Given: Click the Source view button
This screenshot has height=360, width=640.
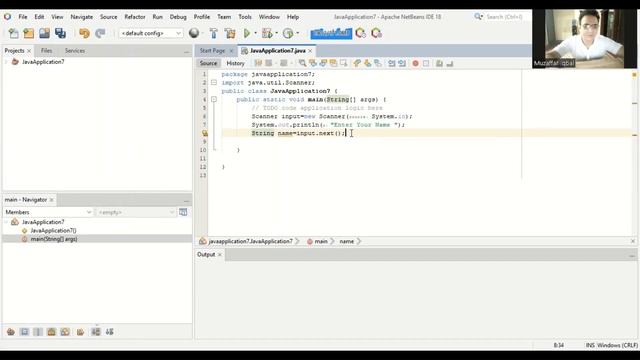Looking at the screenshot, I should [x=209, y=63].
